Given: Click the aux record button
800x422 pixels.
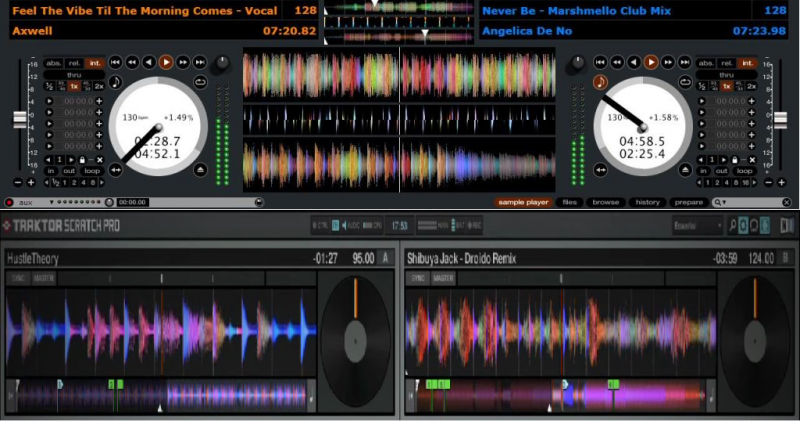Looking at the screenshot, I should [9, 202].
